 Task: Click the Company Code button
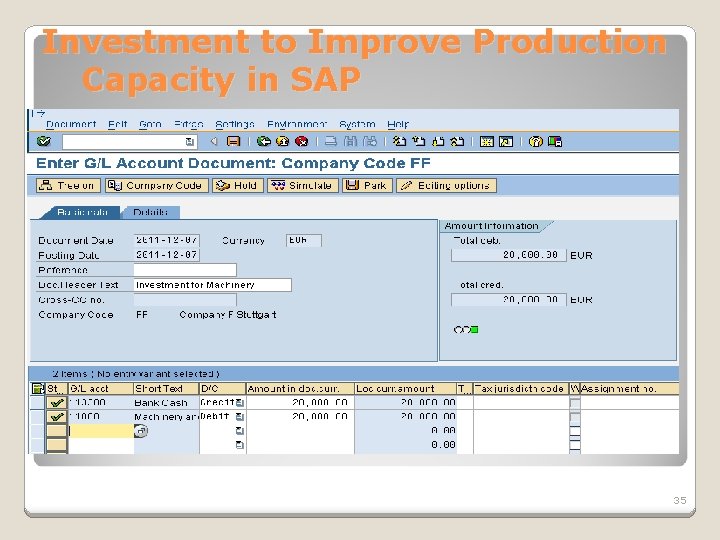tap(157, 186)
